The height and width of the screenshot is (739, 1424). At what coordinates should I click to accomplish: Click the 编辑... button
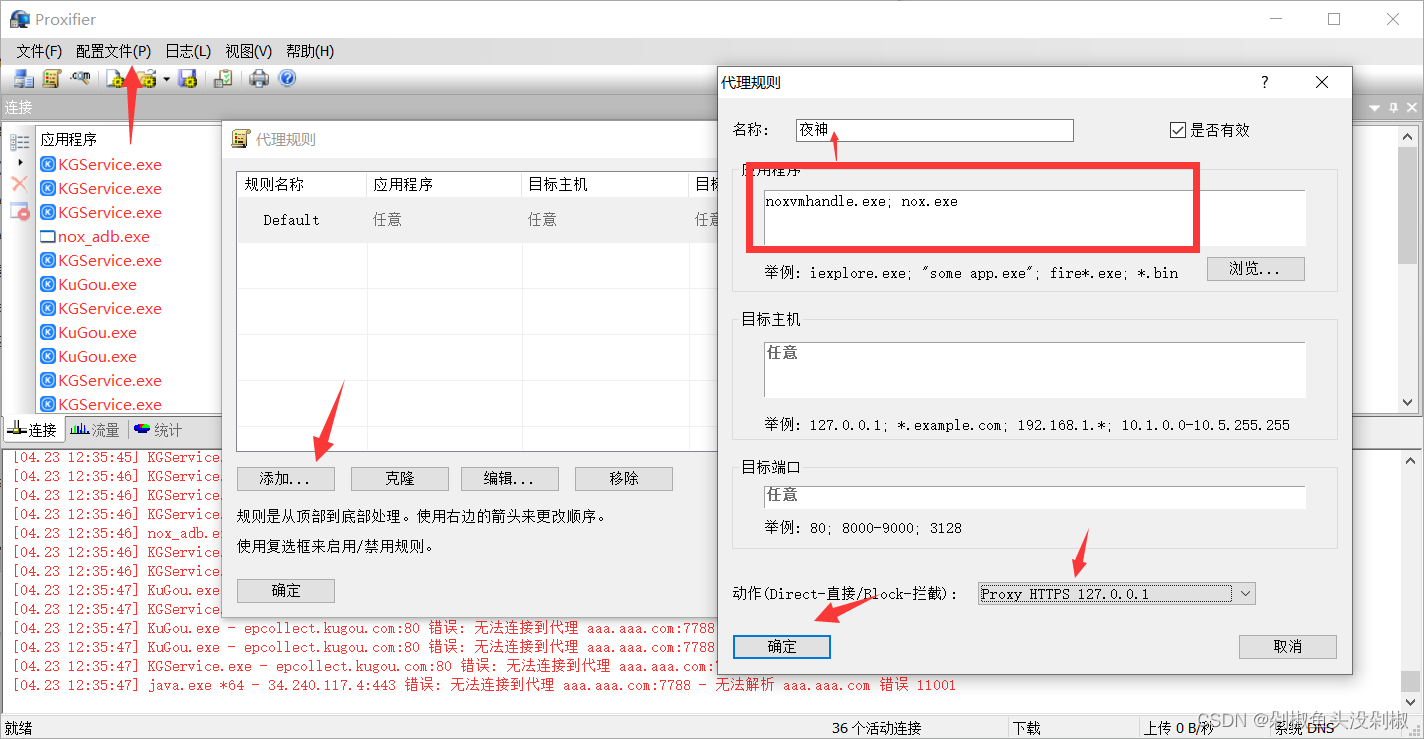coord(509,479)
